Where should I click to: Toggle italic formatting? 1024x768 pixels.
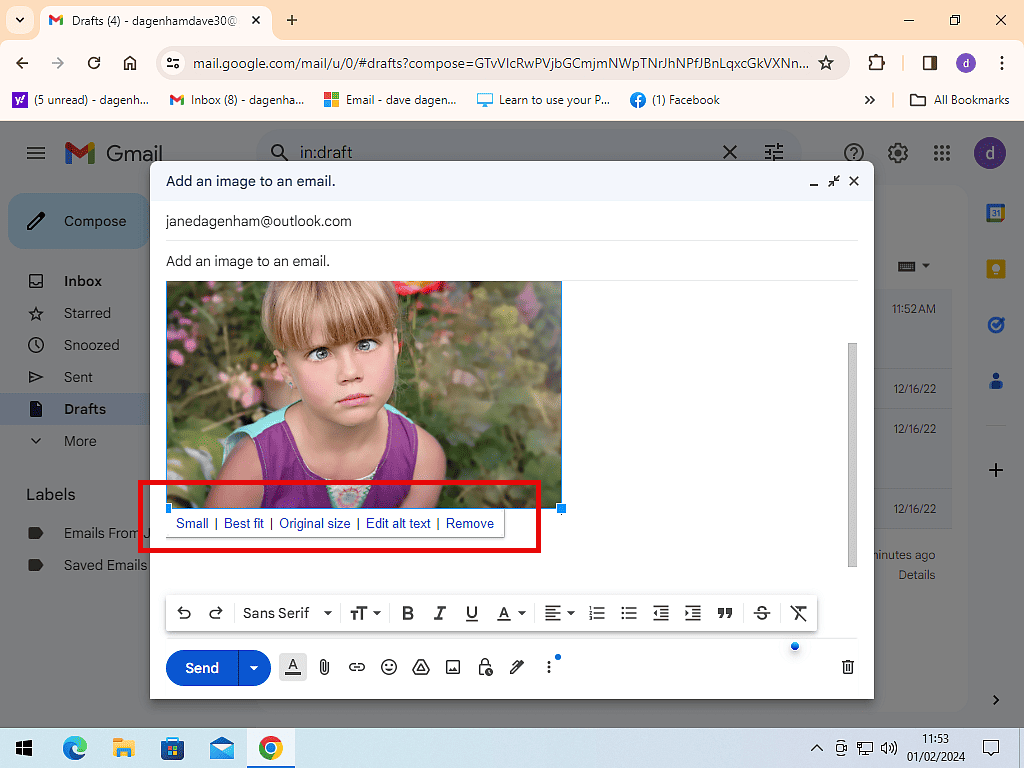click(x=440, y=613)
